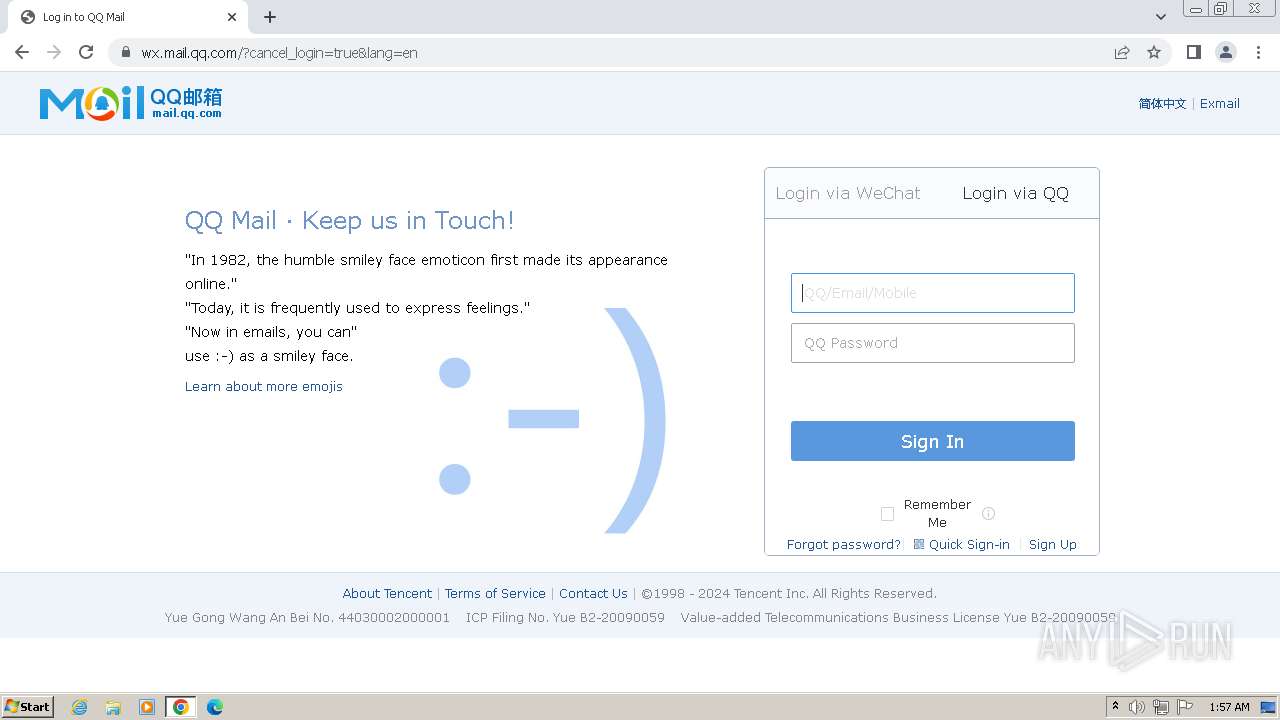
Task: Switch language to 简体中文
Action: pos(1162,103)
